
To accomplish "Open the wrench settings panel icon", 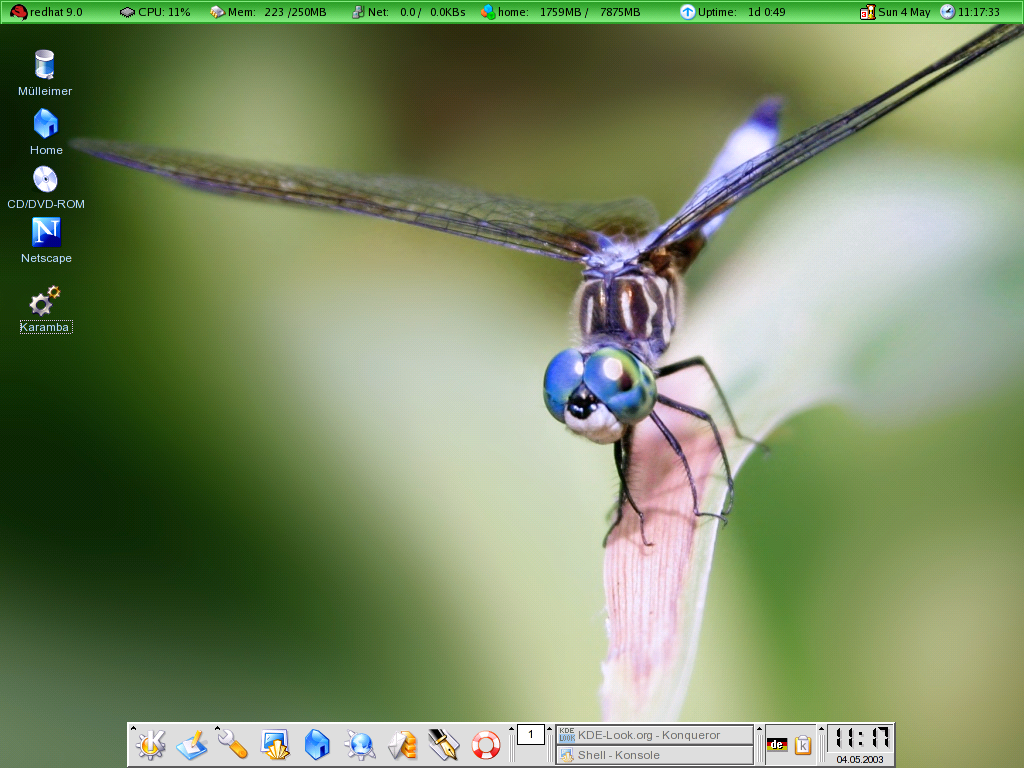I will pos(232,745).
